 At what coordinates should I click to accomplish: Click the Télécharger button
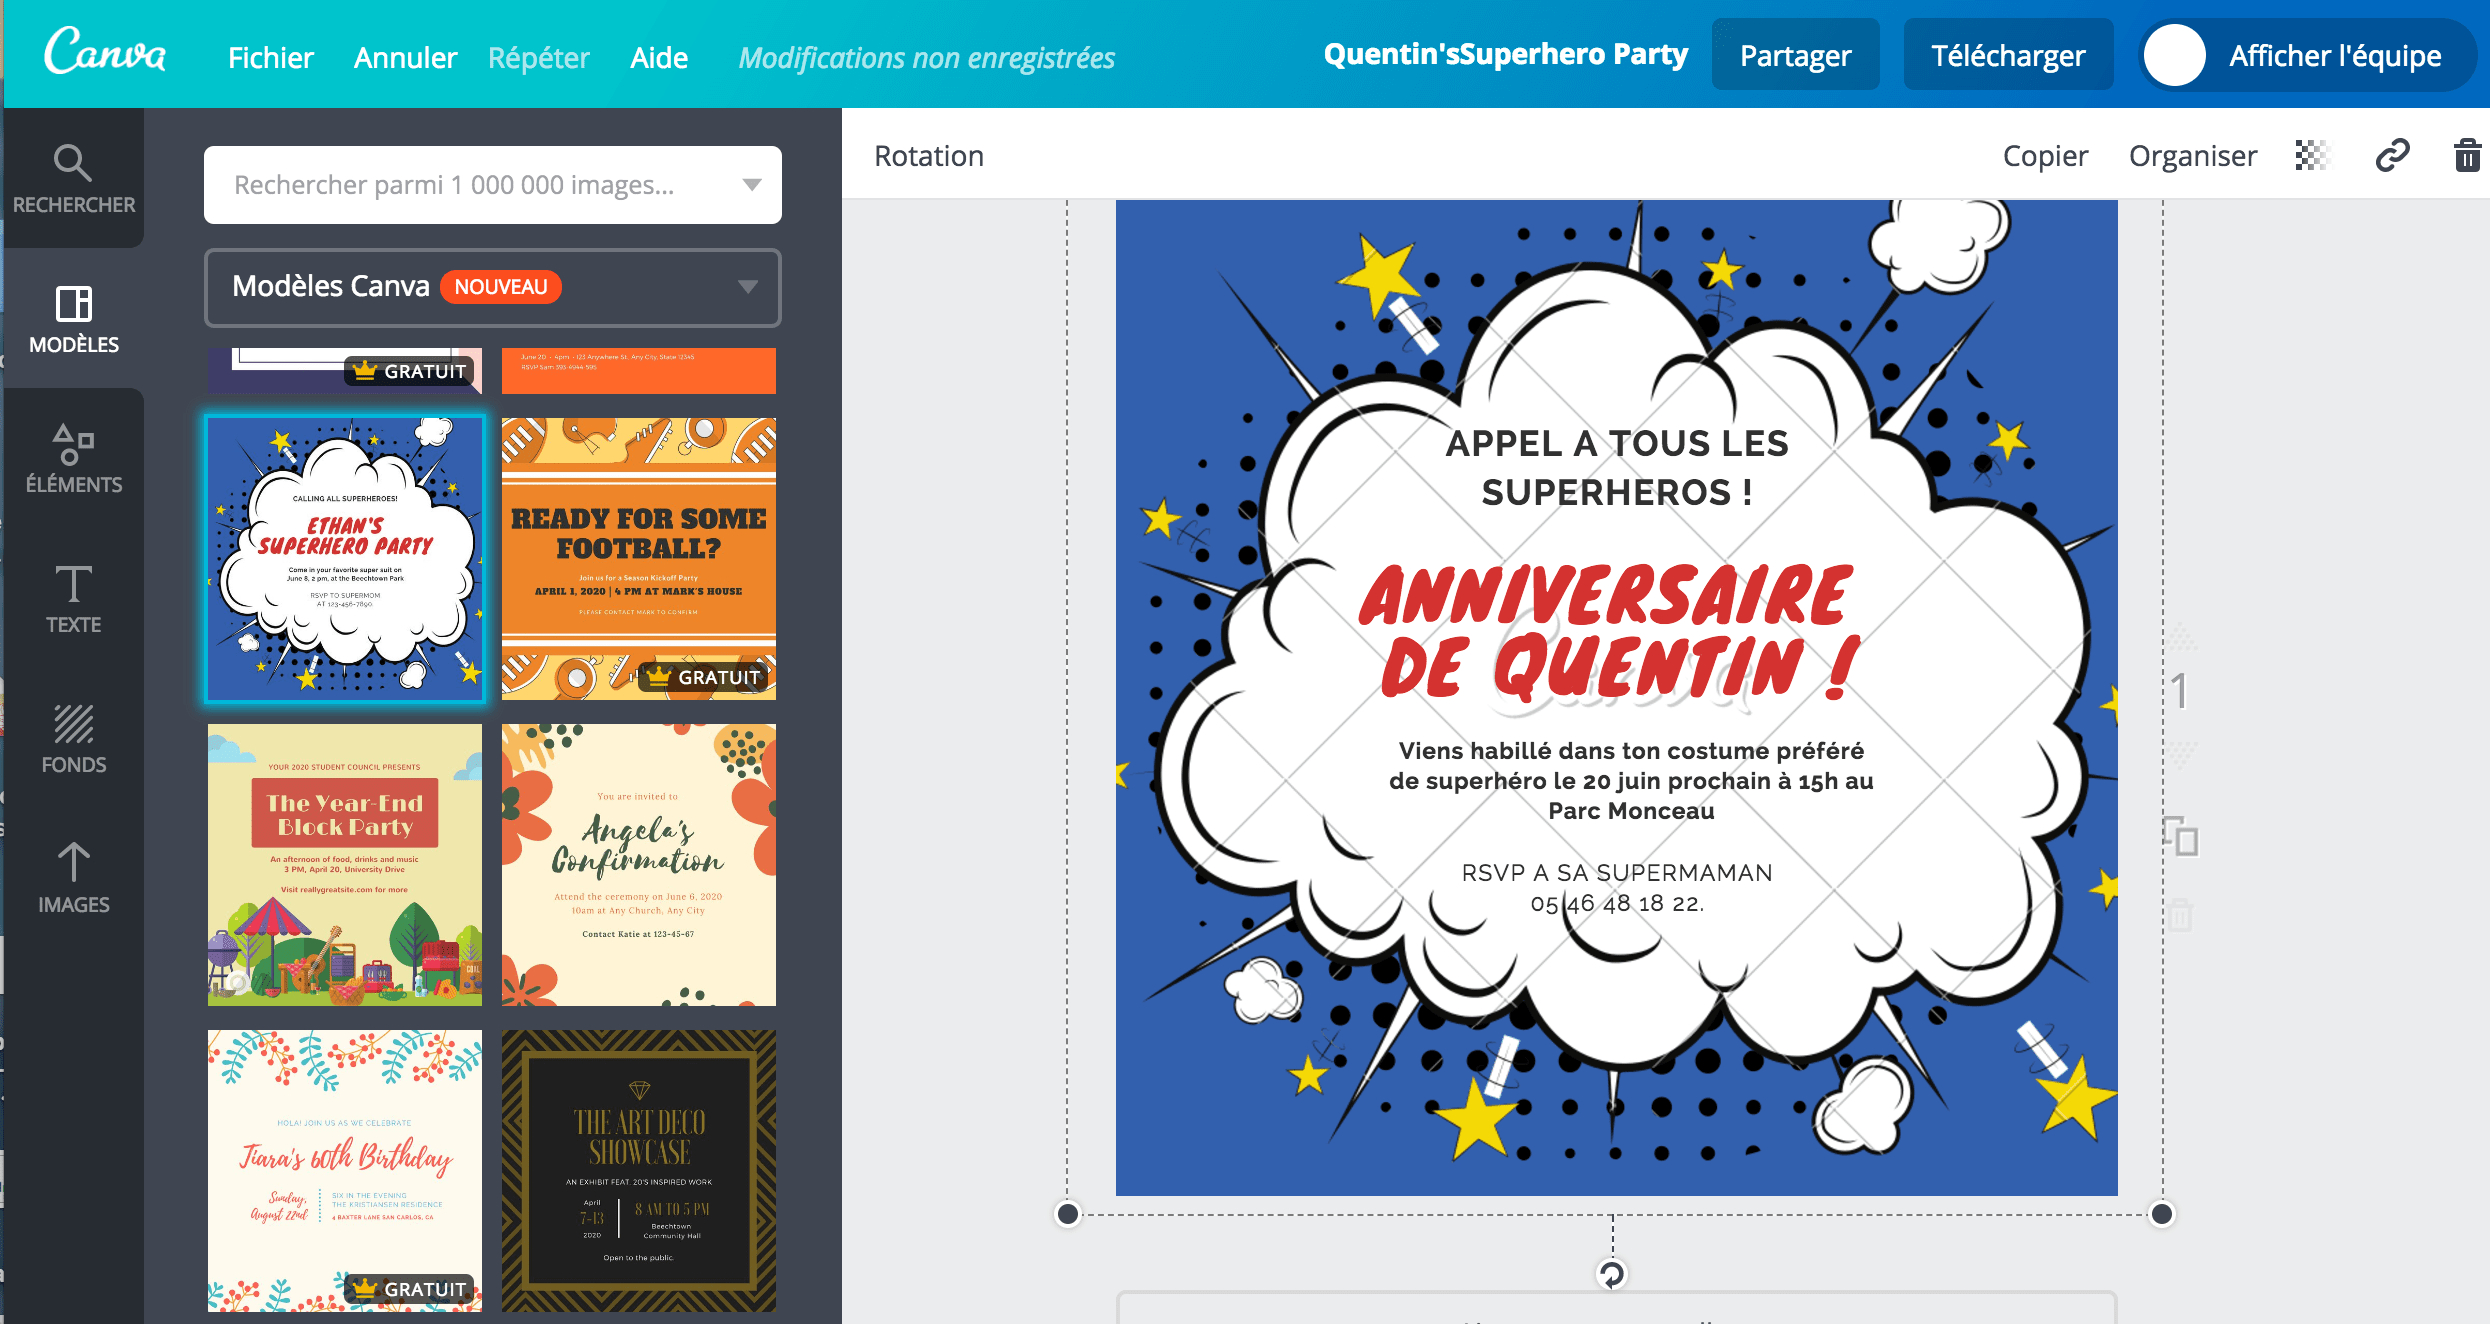click(2007, 56)
